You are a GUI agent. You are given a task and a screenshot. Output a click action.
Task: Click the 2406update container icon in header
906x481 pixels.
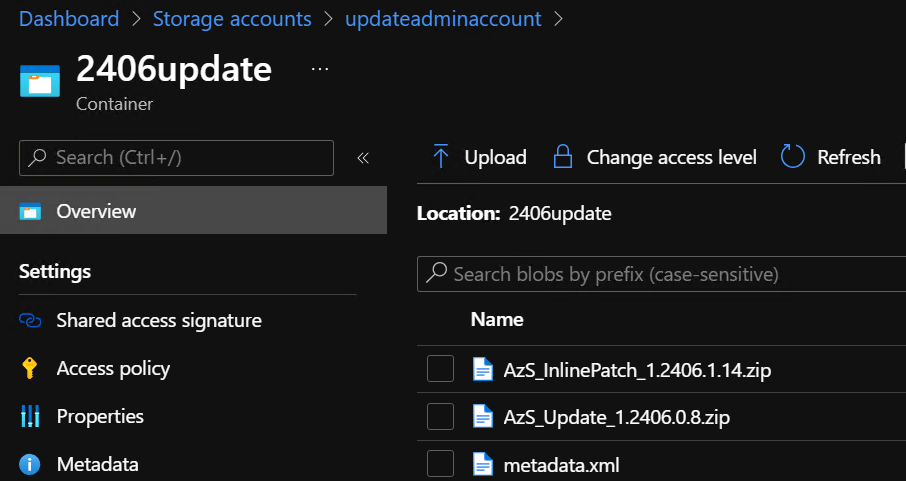[40, 79]
